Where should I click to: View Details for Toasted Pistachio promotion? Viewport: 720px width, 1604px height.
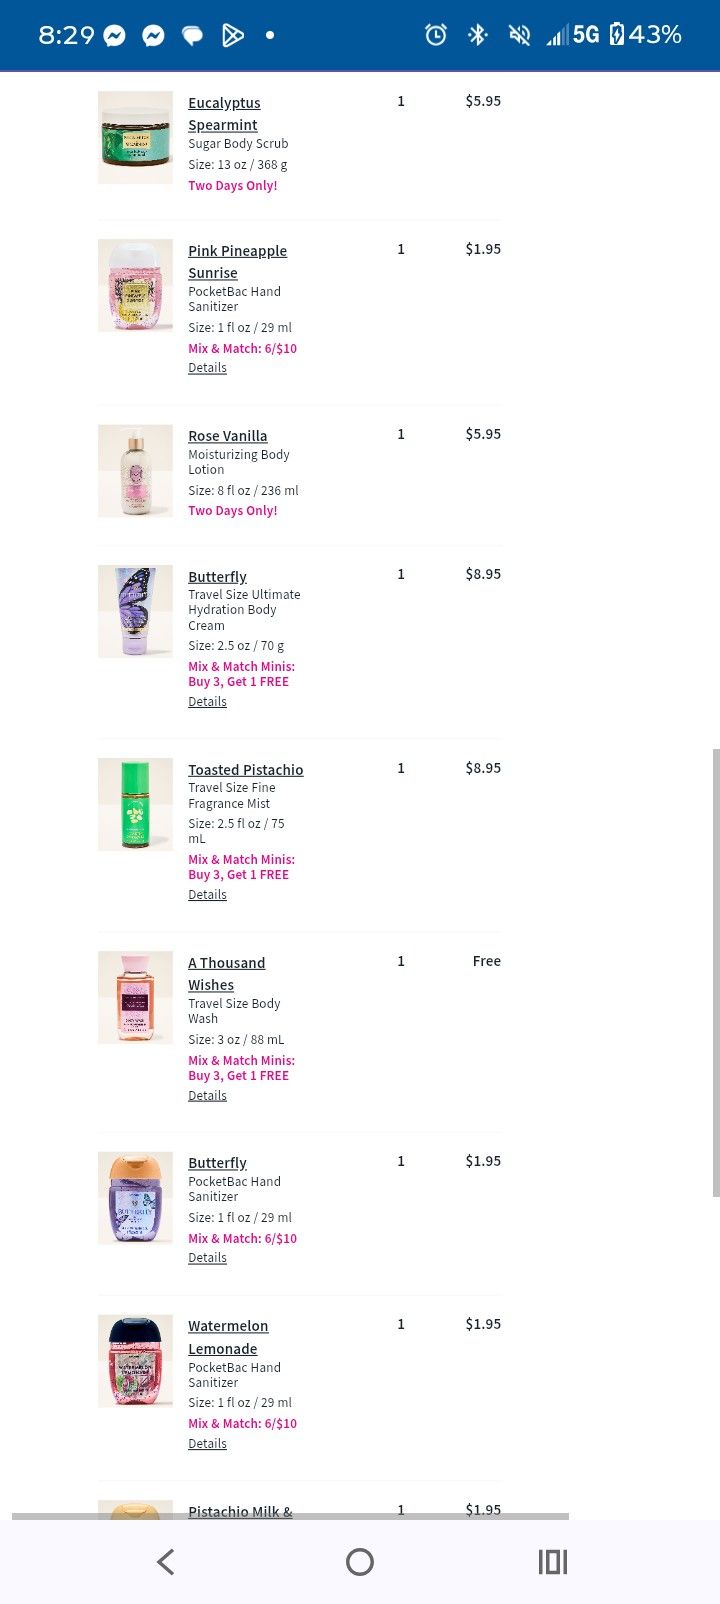click(x=207, y=895)
